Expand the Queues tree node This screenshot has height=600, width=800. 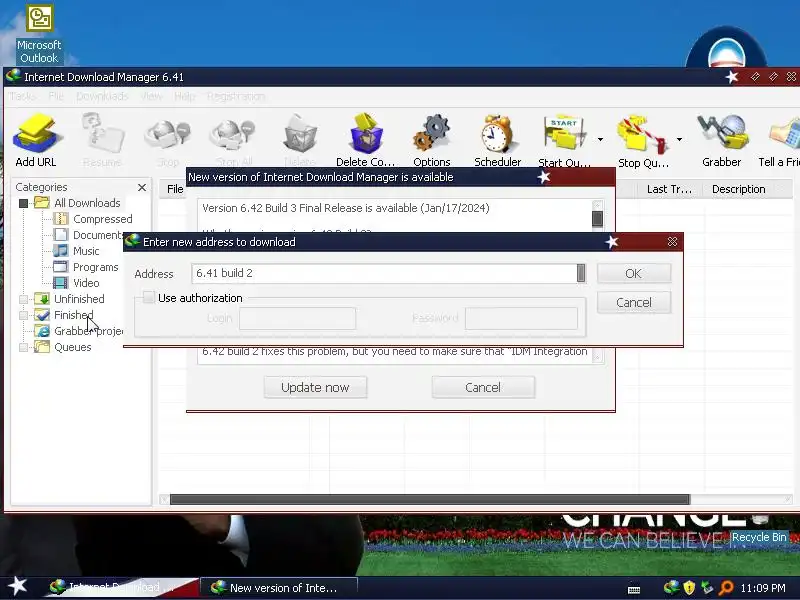click(23, 347)
